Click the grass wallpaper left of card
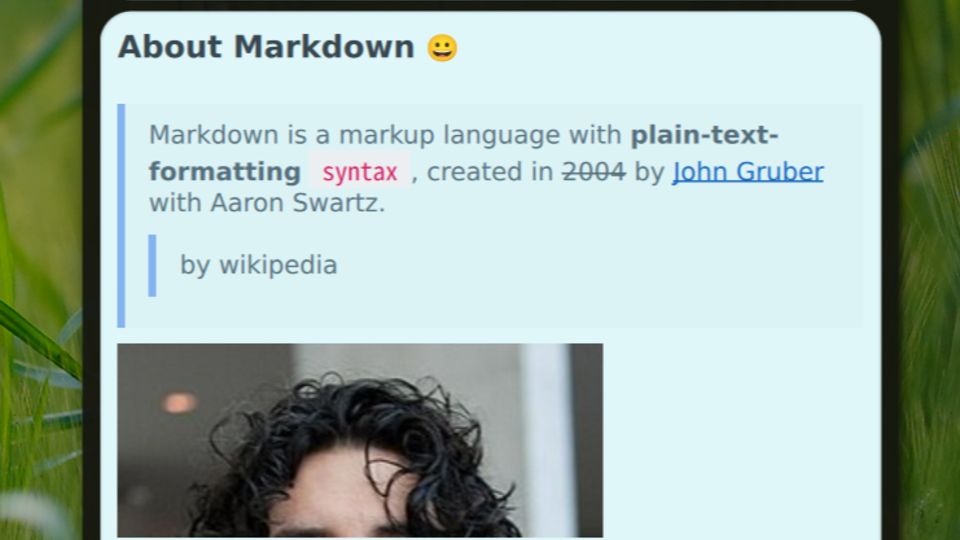This screenshot has width=960, height=540. pyautogui.click(x=40, y=269)
